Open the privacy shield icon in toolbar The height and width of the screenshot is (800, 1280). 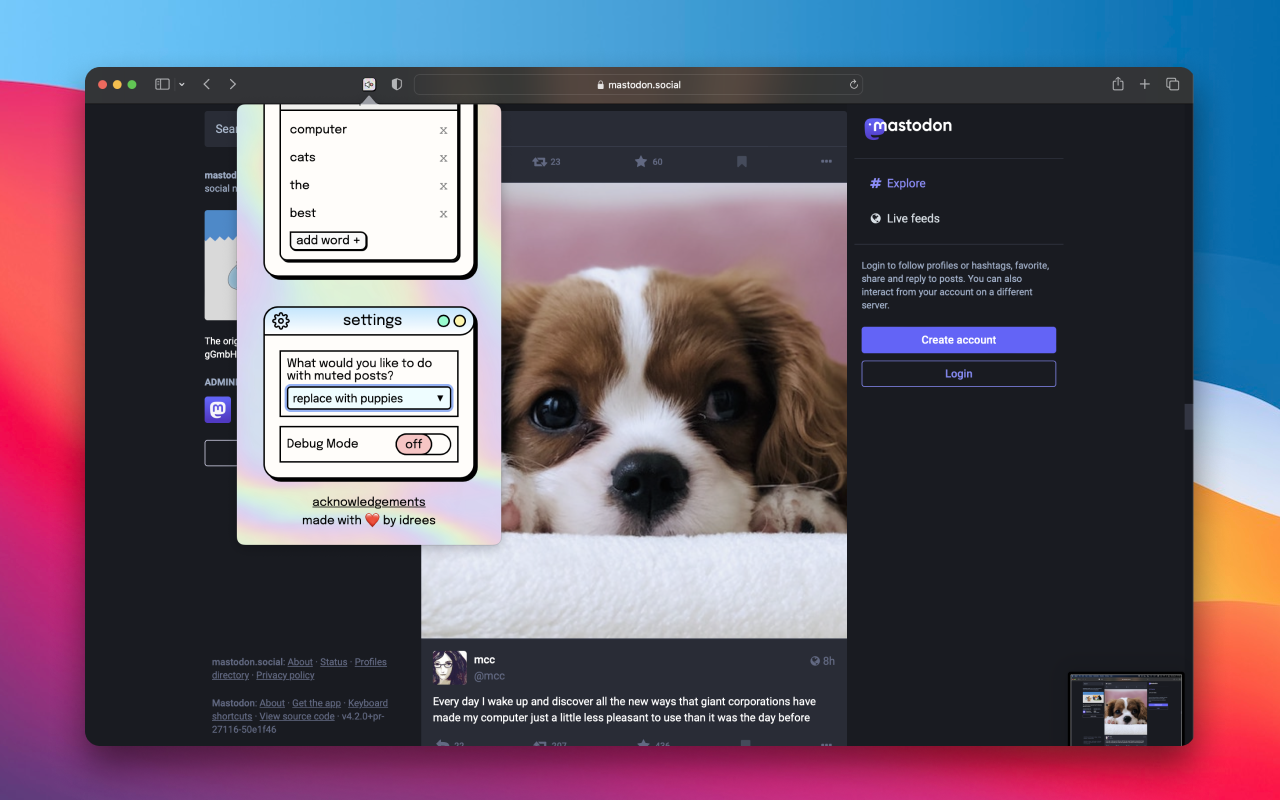pos(397,85)
